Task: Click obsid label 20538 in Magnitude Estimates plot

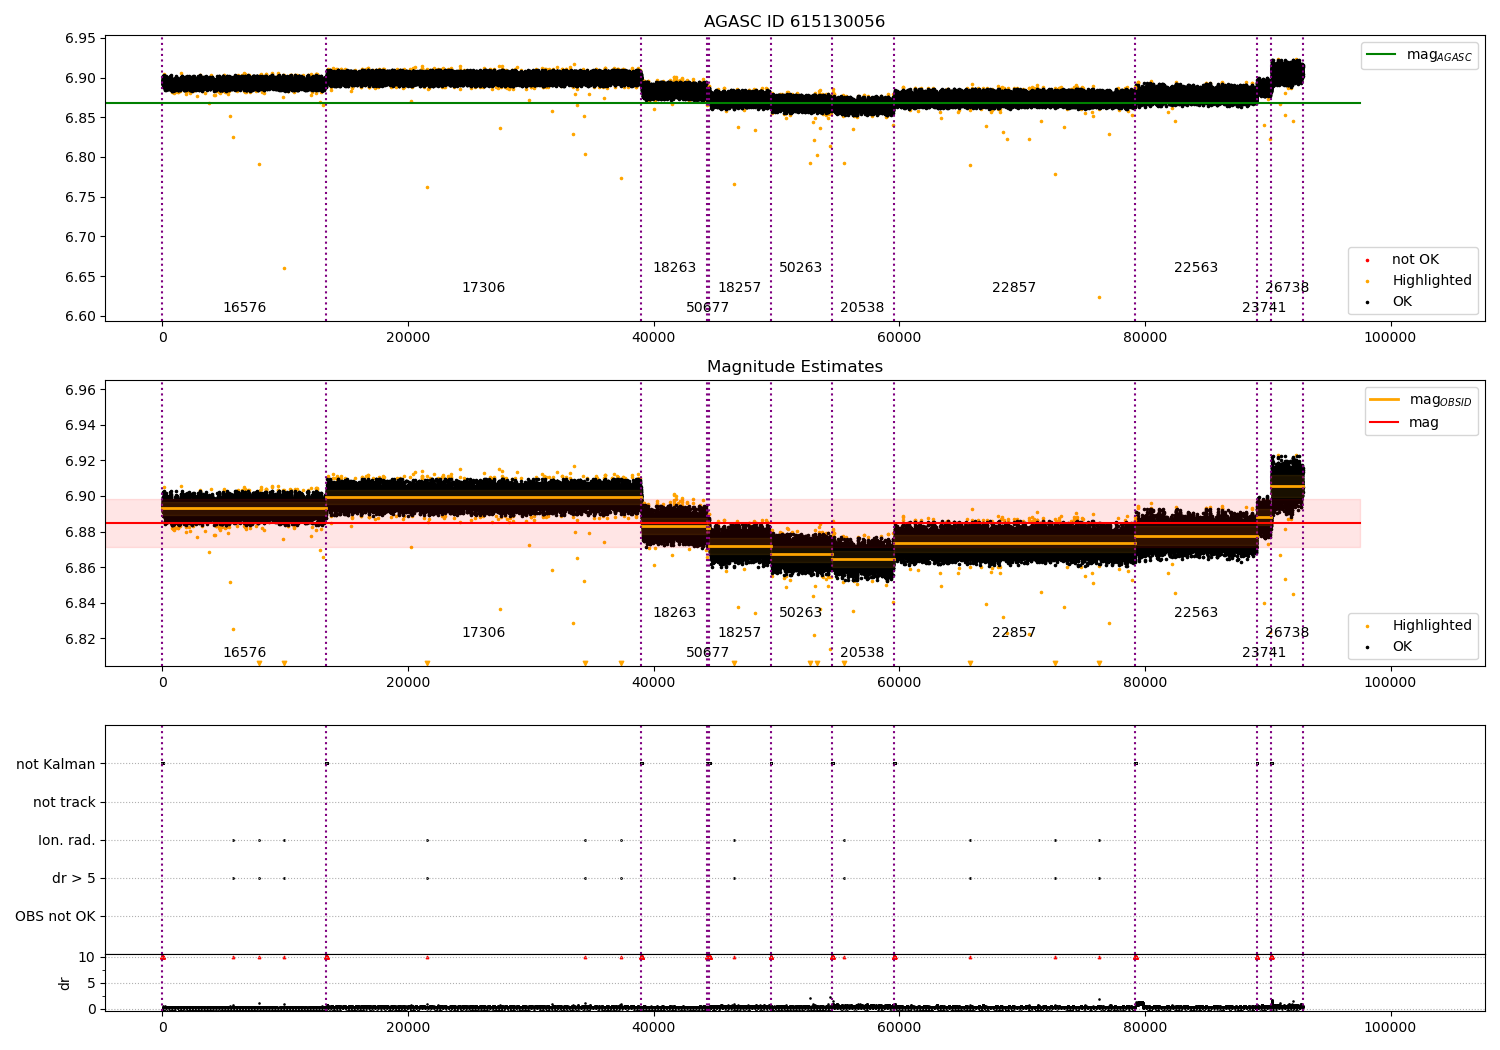Action: pyautogui.click(x=862, y=653)
